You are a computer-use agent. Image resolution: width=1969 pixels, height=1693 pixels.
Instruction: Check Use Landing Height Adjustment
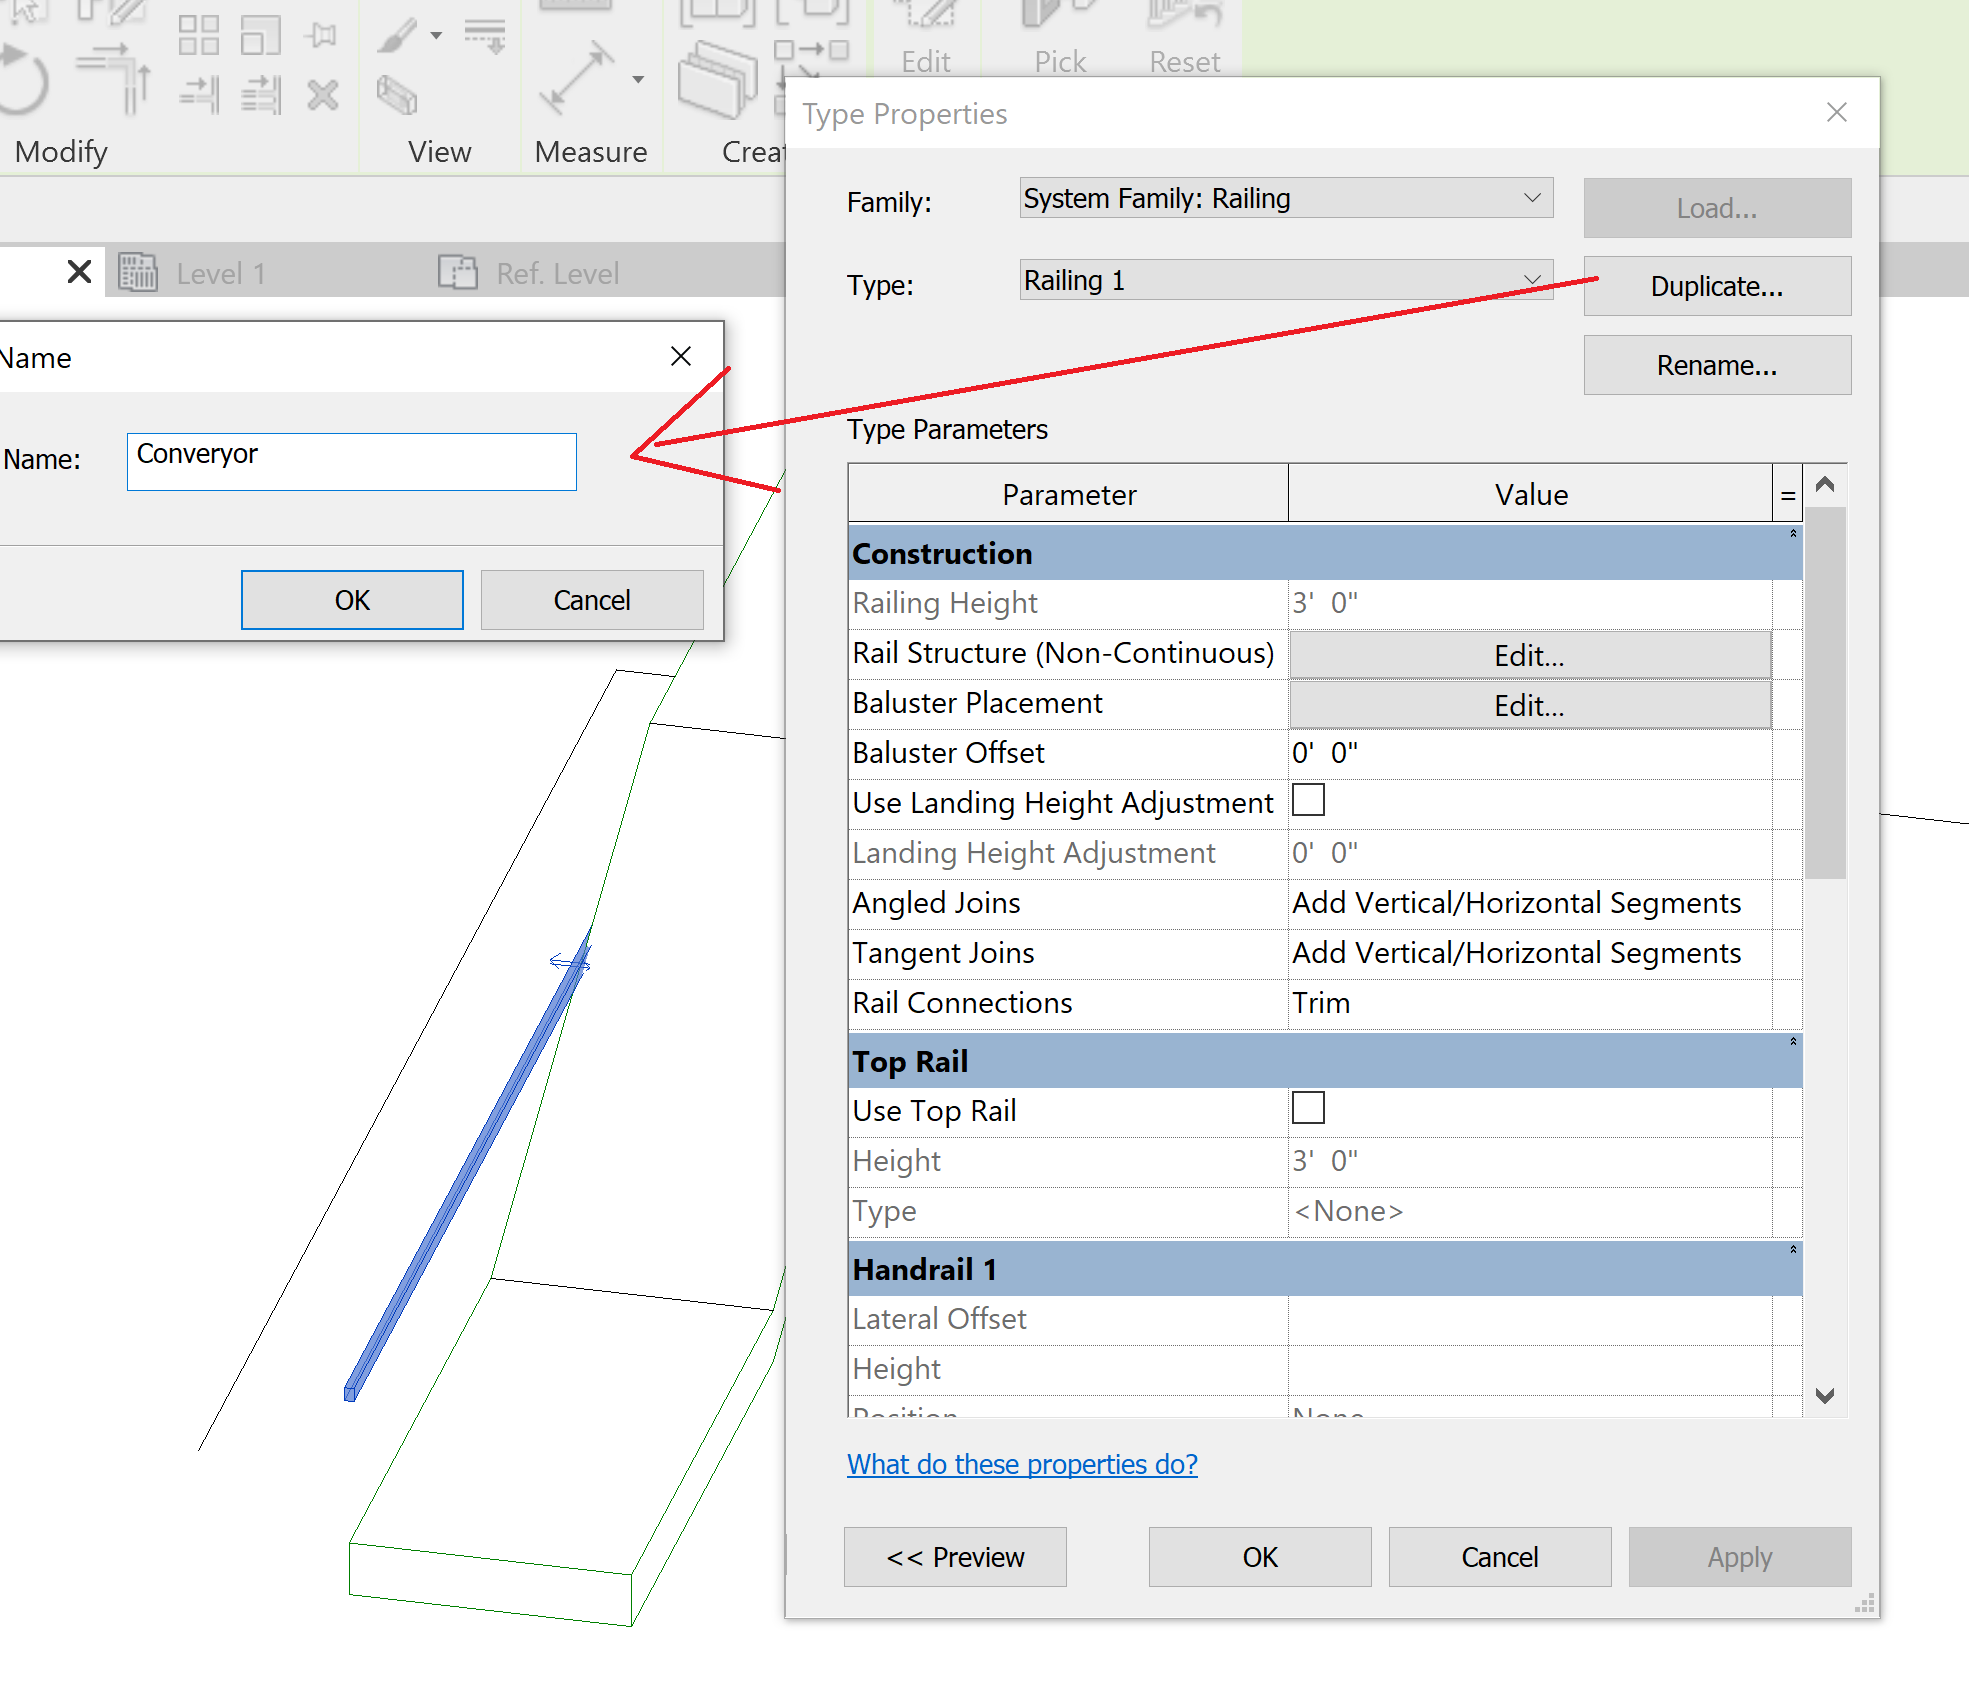click(x=1308, y=799)
